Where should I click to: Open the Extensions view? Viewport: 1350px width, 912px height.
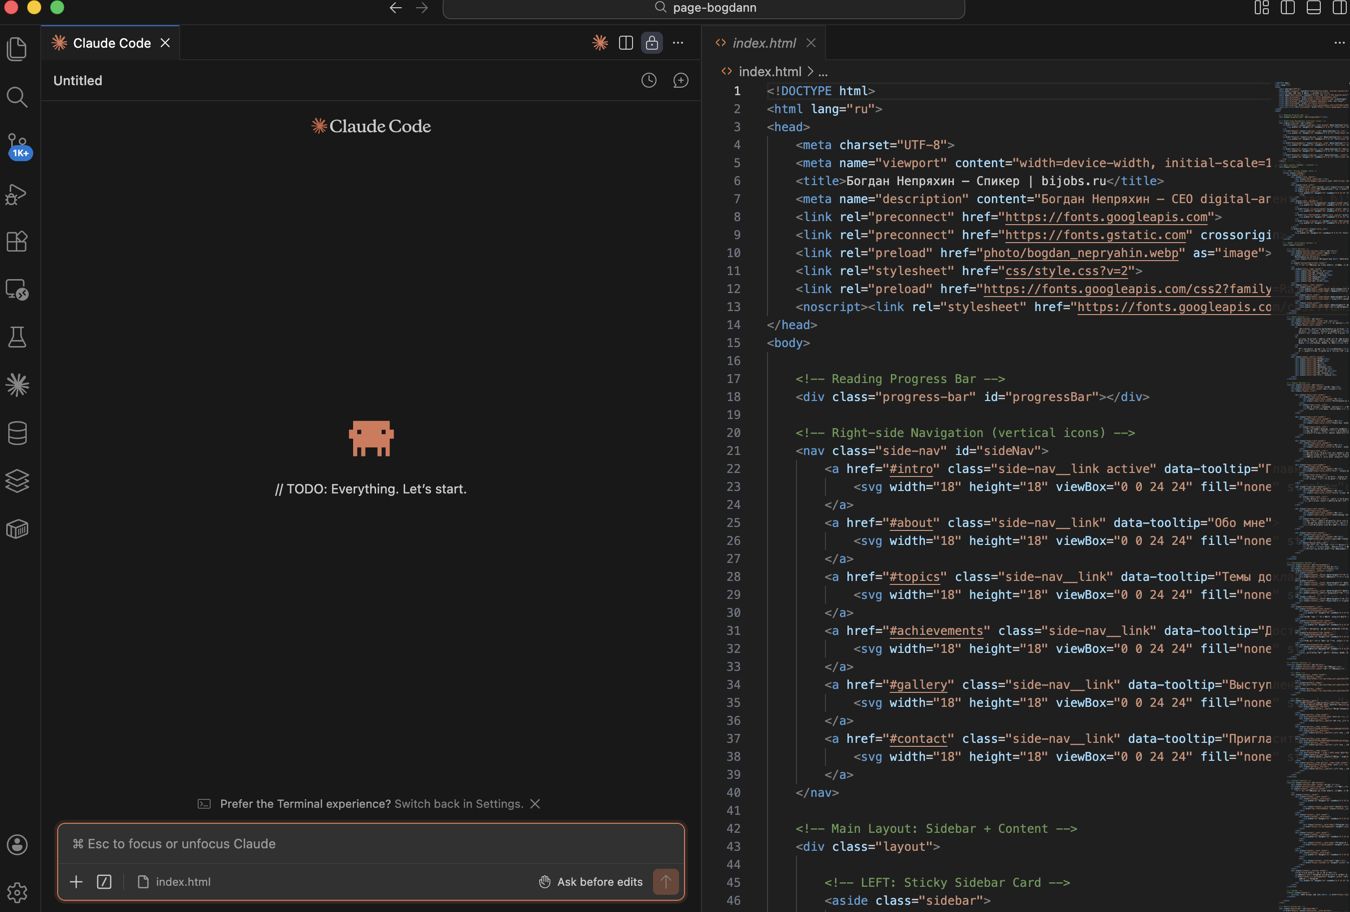tap(17, 242)
